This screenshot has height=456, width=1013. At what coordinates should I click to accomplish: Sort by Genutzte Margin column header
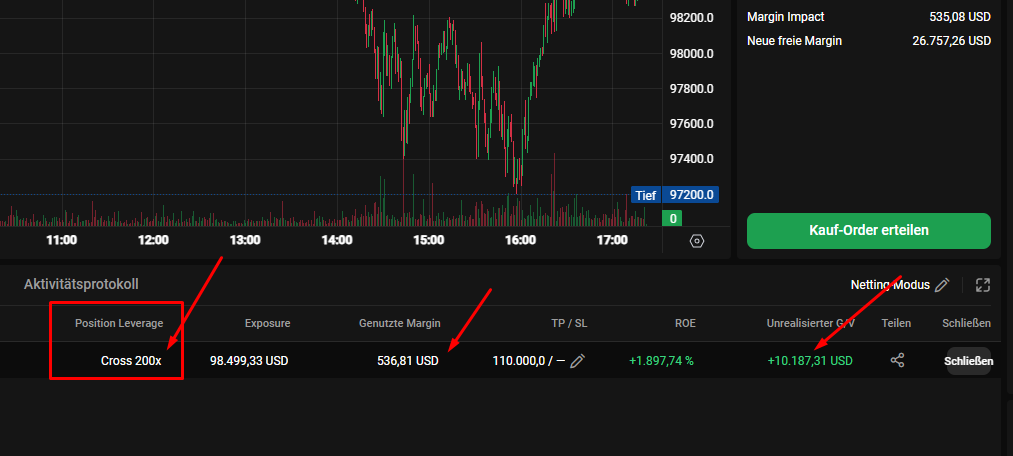(400, 323)
